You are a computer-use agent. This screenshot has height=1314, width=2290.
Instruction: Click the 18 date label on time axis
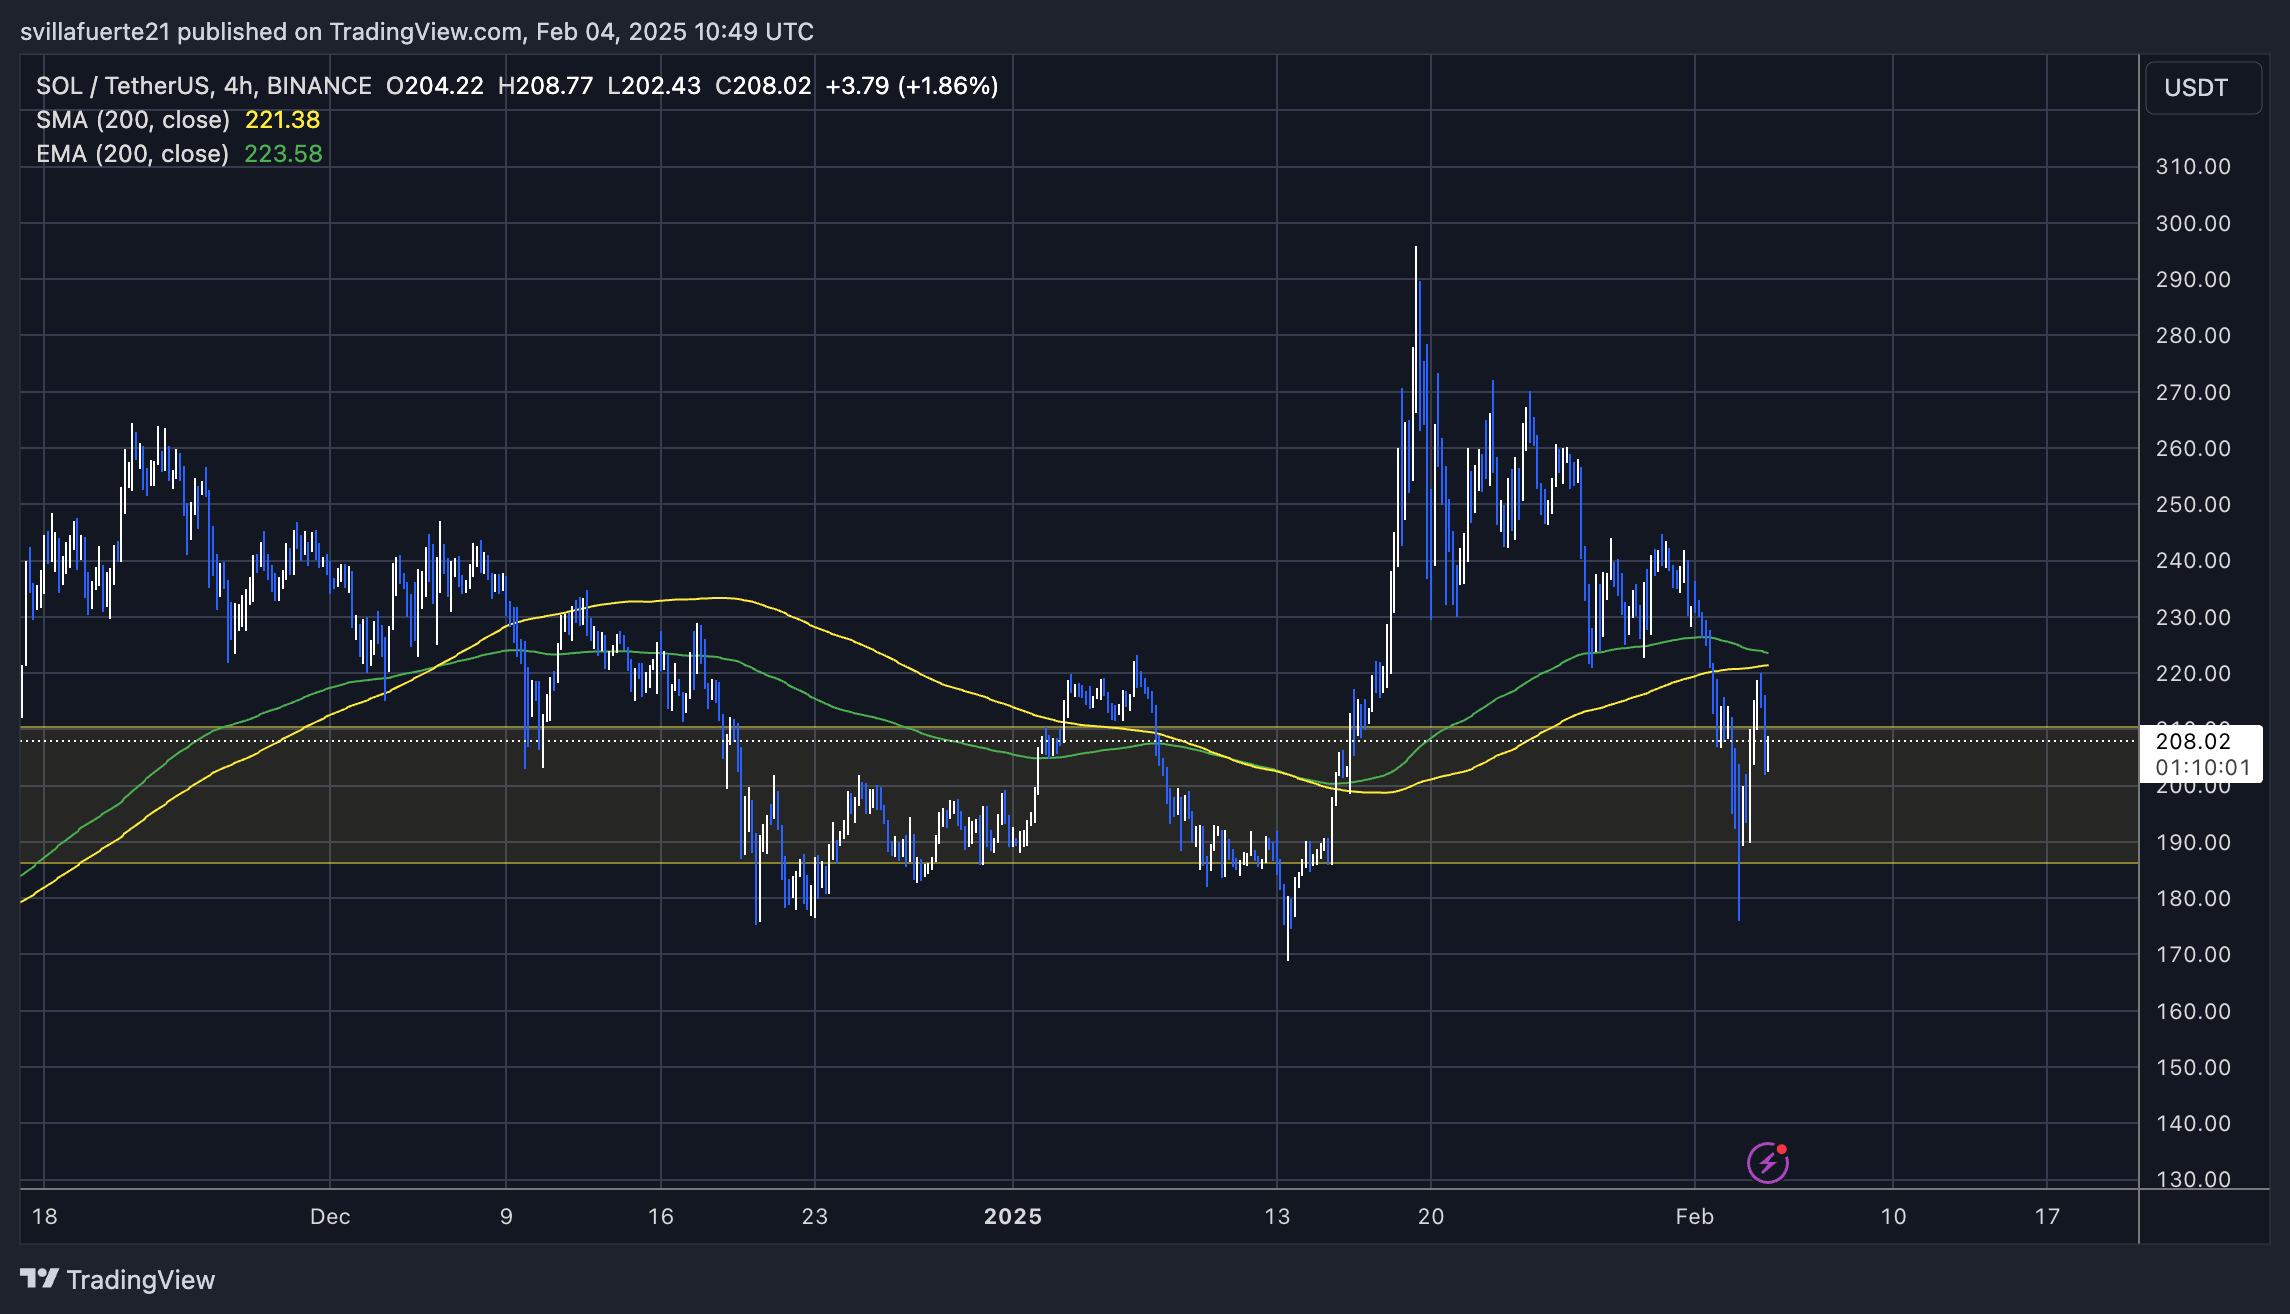tap(45, 1216)
